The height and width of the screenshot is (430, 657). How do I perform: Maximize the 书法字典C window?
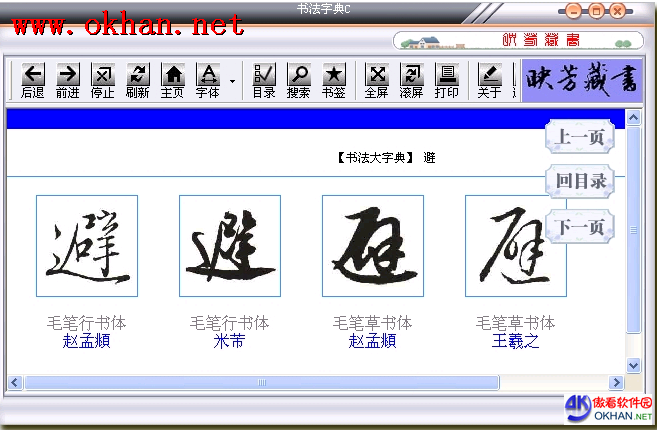[596, 11]
